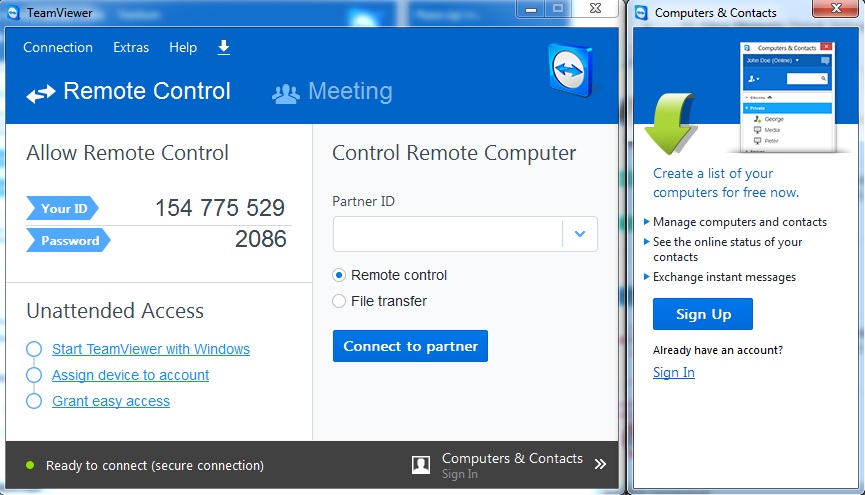This screenshot has height=495, width=865.
Task: Click the Control Remote Computer heading
Action: [454, 153]
